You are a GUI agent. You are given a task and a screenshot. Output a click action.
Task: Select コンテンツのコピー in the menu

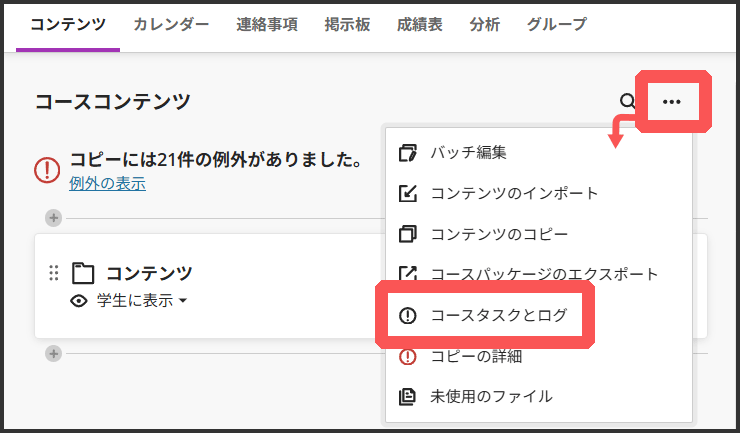coord(499,234)
